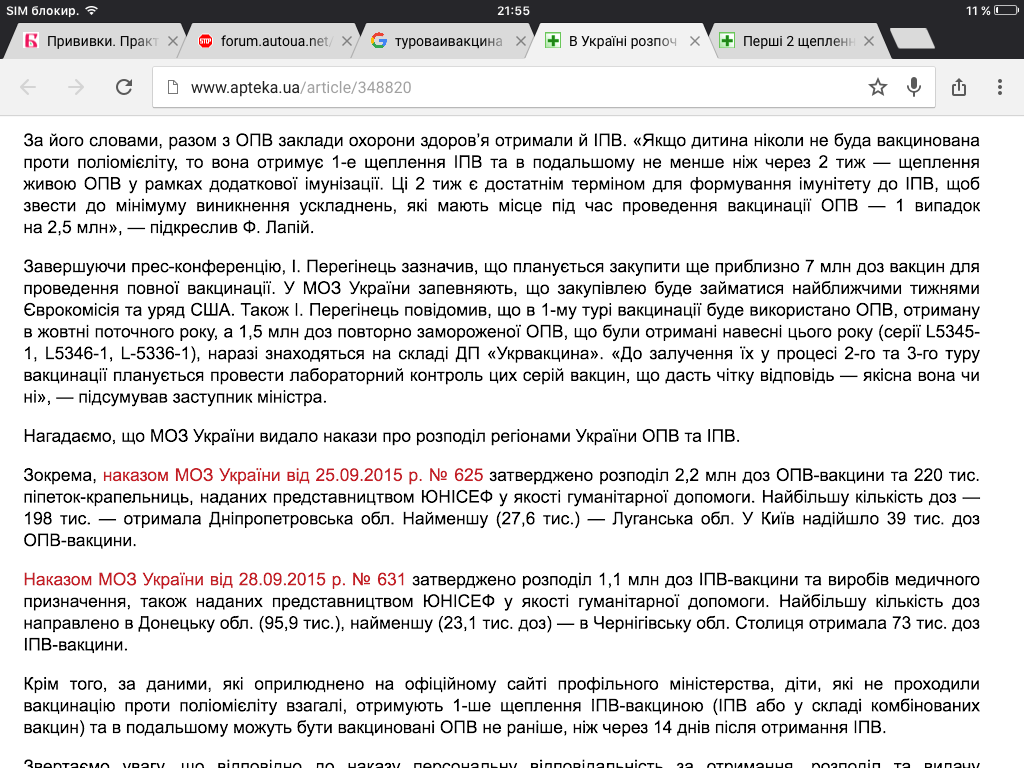Start voice search with the microphone icon
The image size is (1024, 768).
pos(913,87)
